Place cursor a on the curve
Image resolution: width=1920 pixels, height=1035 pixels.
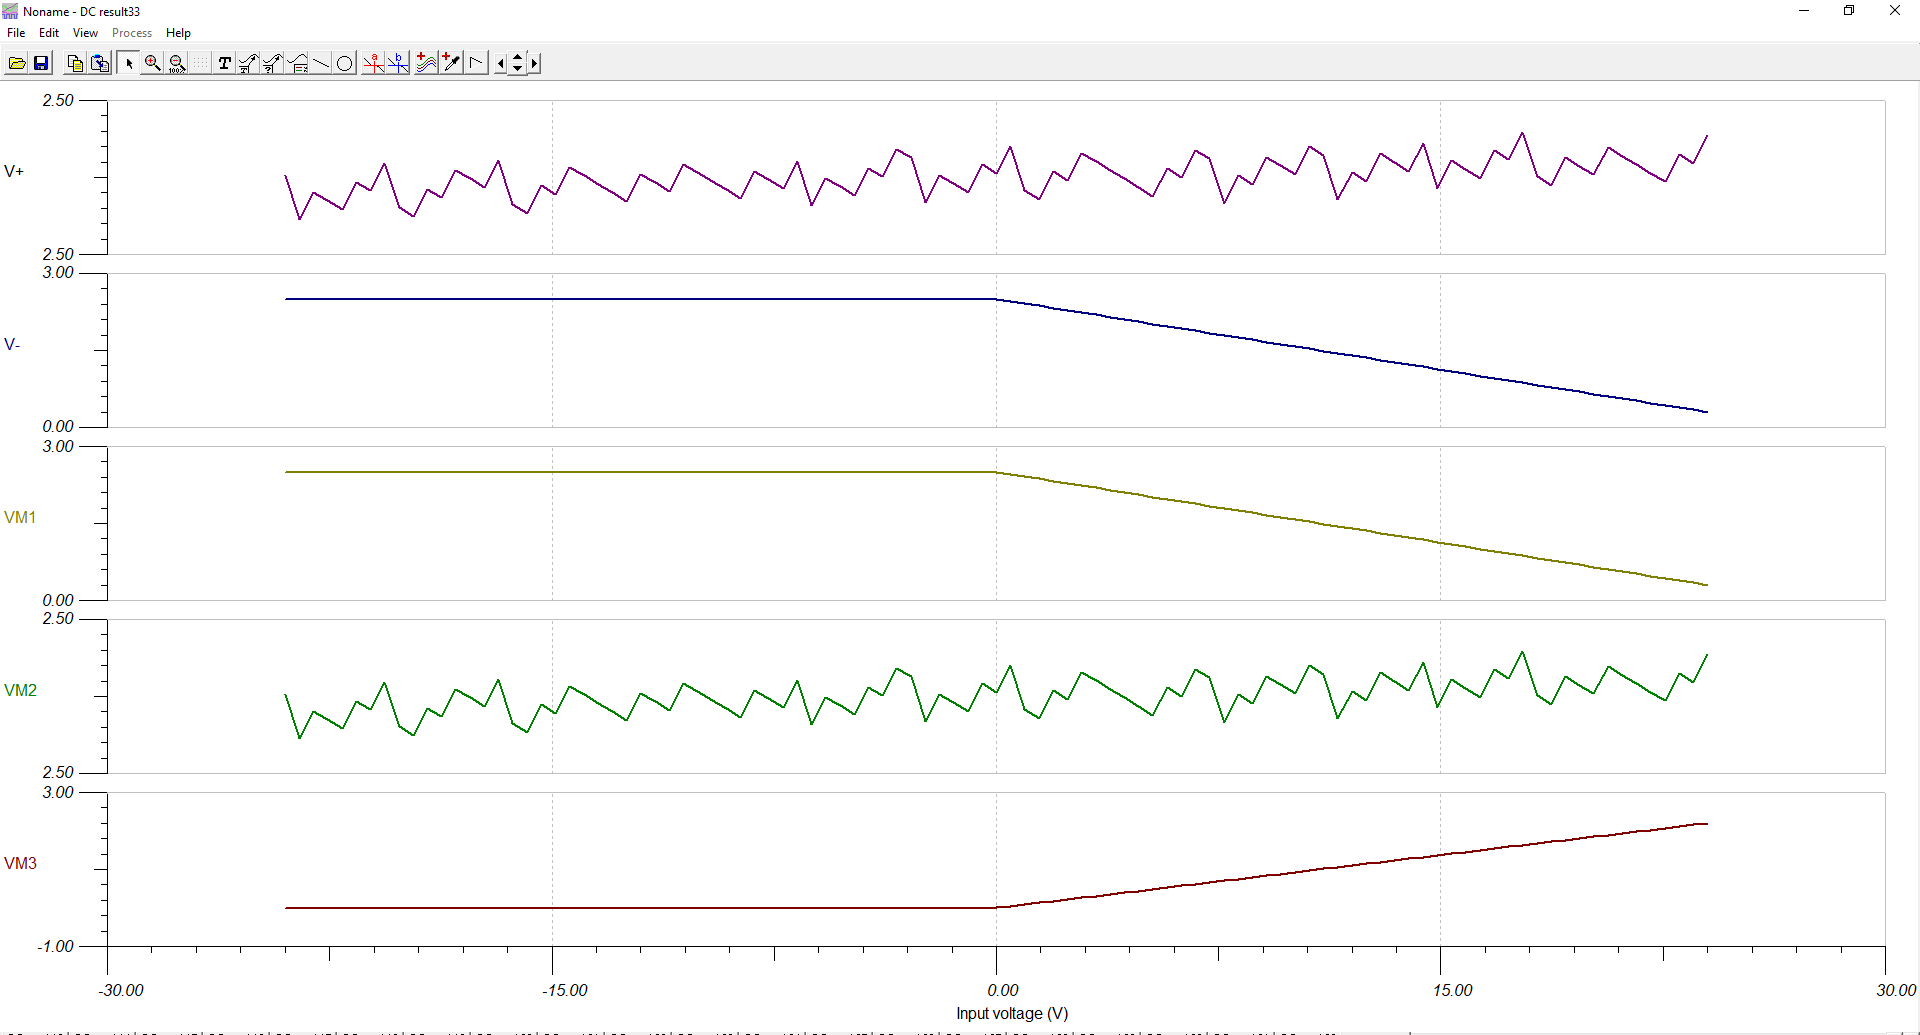pyautogui.click(x=374, y=63)
